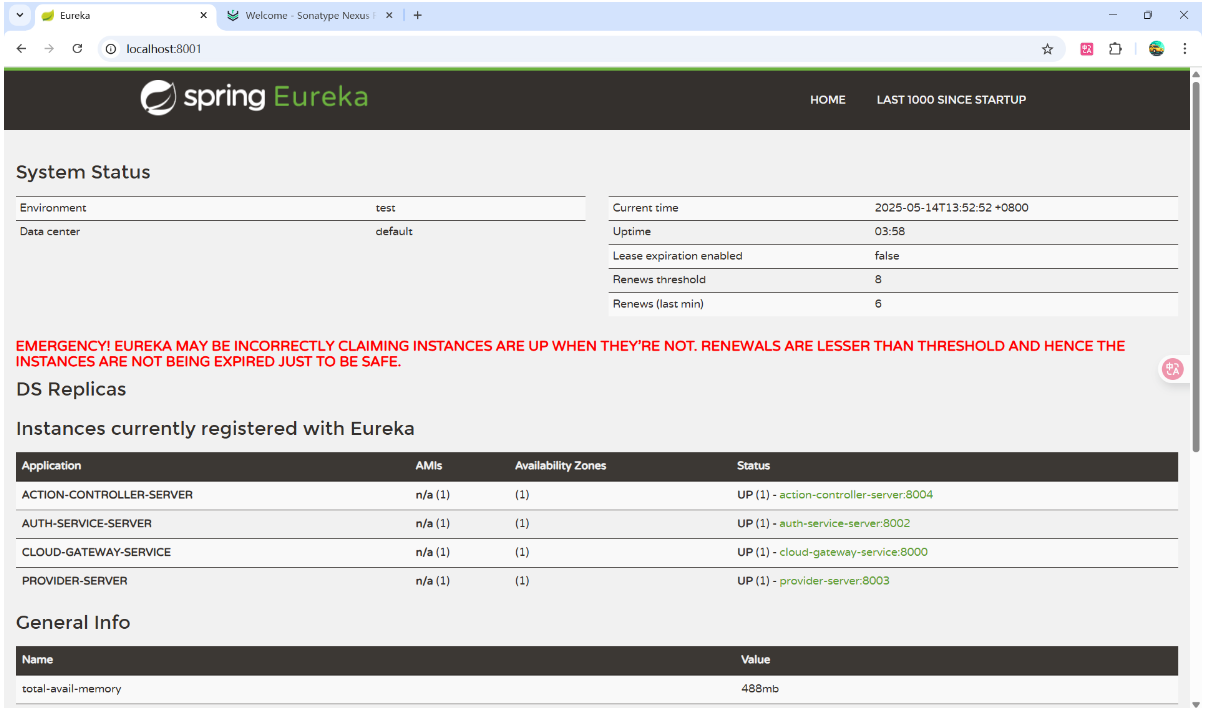Open LAST 1000 SINCE STARTUP page
Image resolution: width=1206 pixels, height=714 pixels.
pos(951,99)
